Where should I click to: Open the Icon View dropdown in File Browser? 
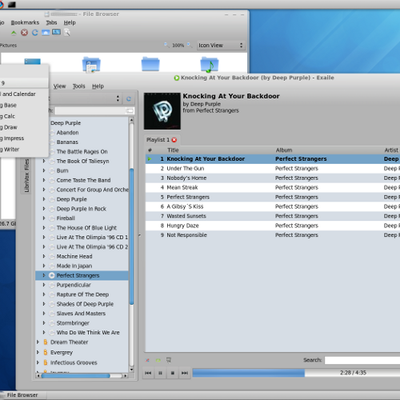pyautogui.click(x=221, y=45)
